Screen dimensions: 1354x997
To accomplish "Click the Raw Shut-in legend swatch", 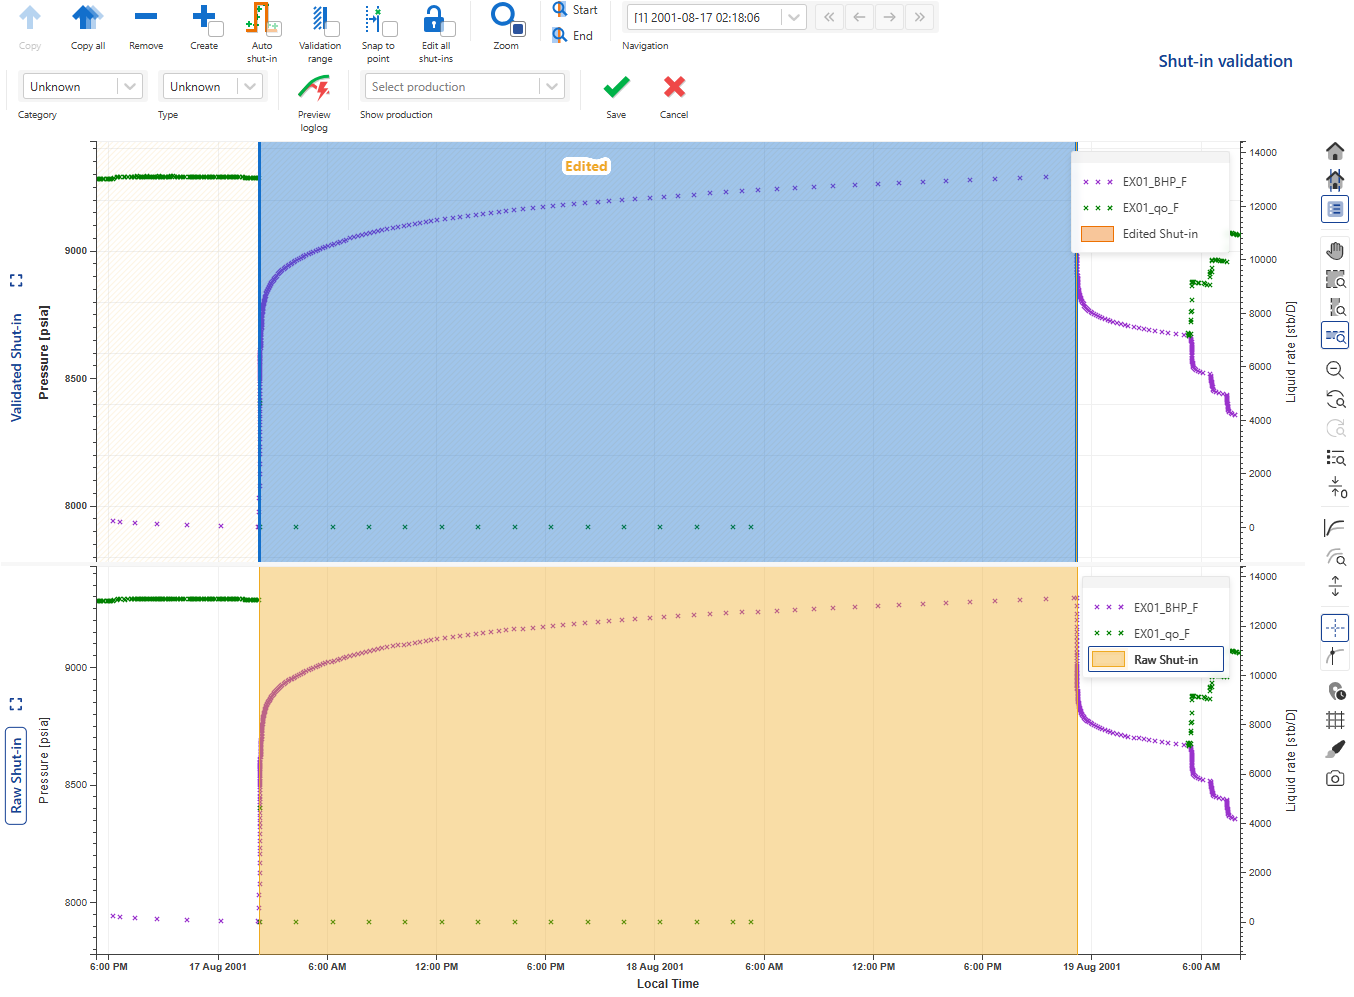I will (1108, 660).
